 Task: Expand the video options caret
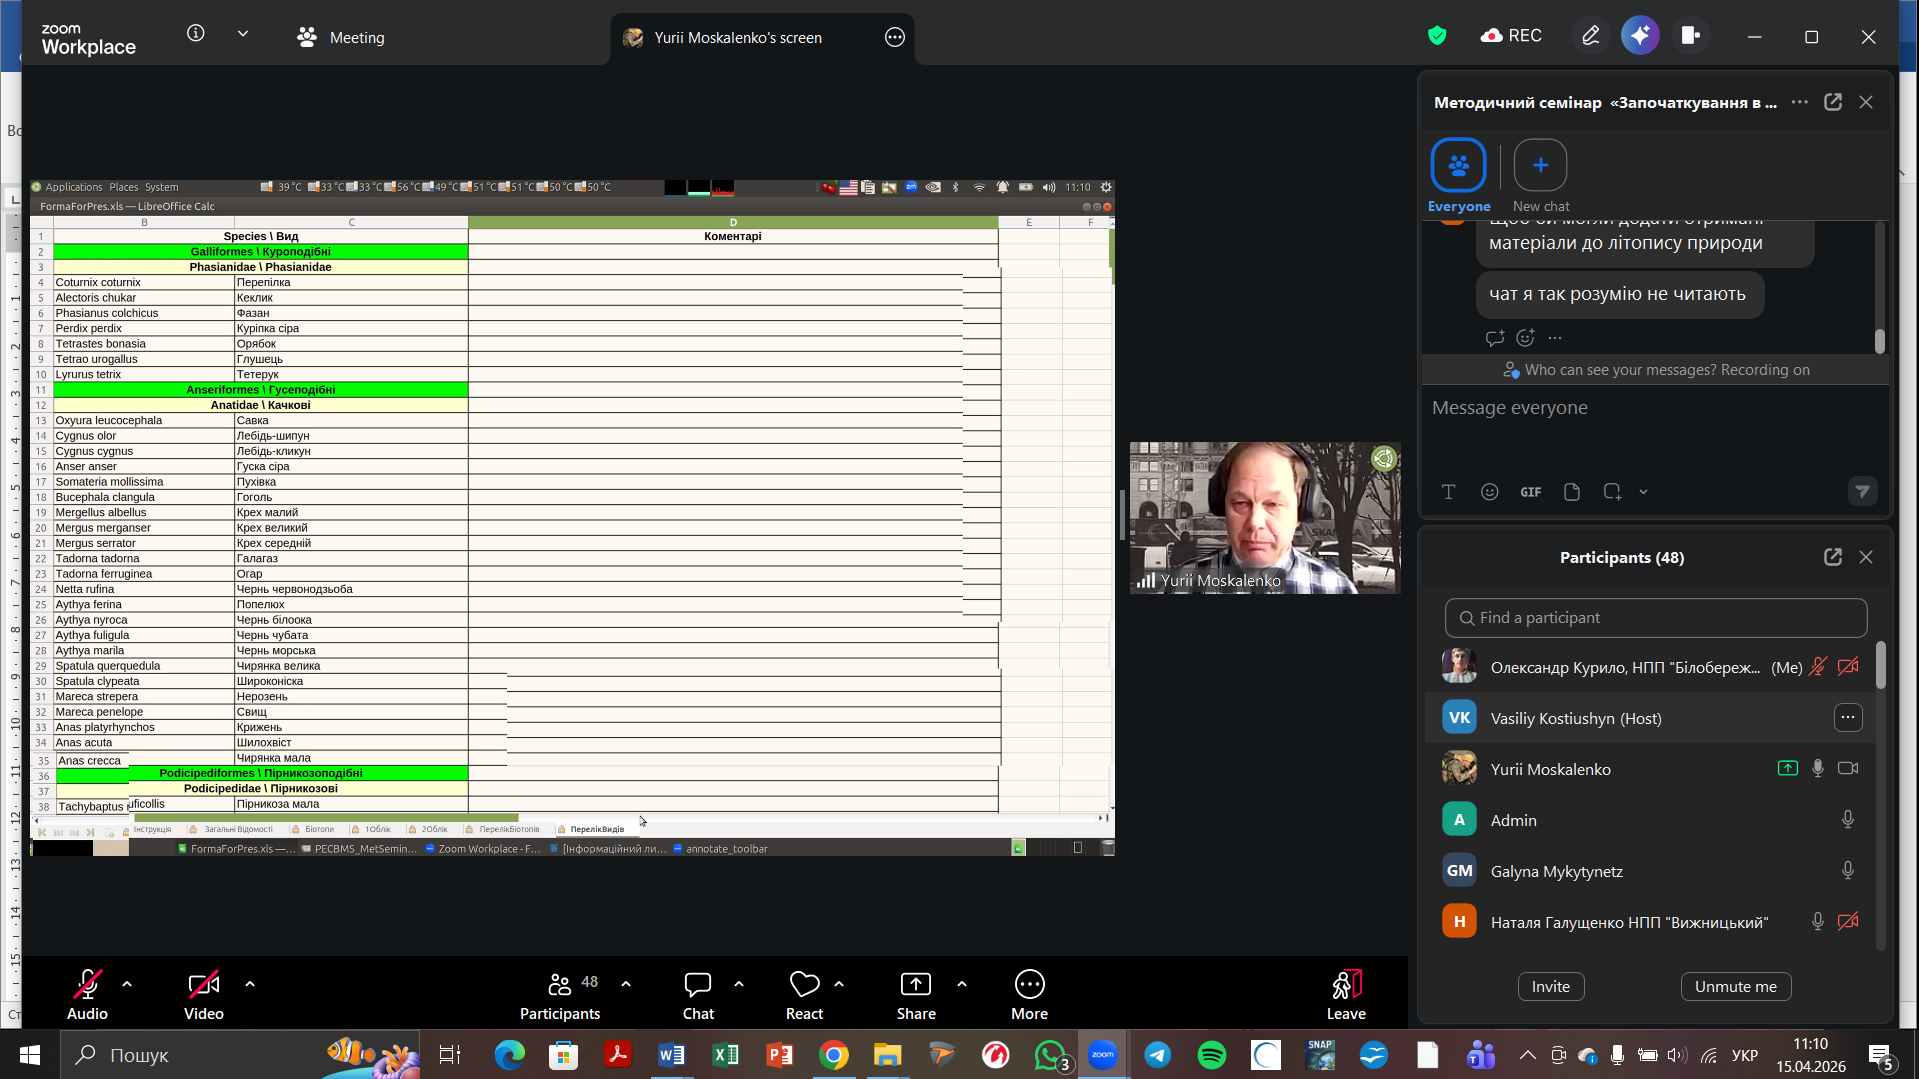tap(250, 984)
